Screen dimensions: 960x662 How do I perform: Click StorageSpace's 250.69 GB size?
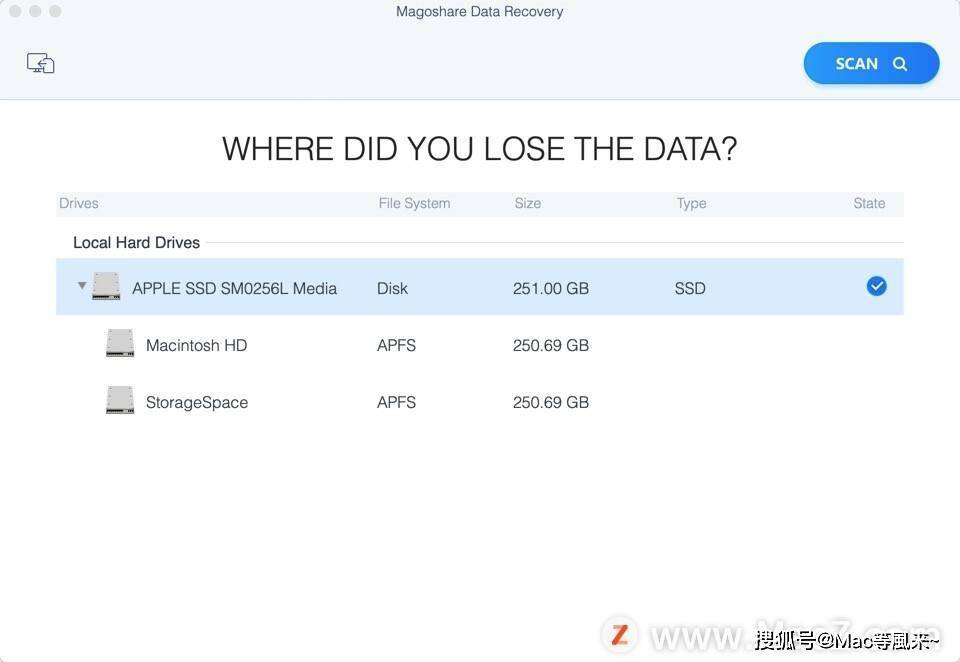click(x=551, y=402)
